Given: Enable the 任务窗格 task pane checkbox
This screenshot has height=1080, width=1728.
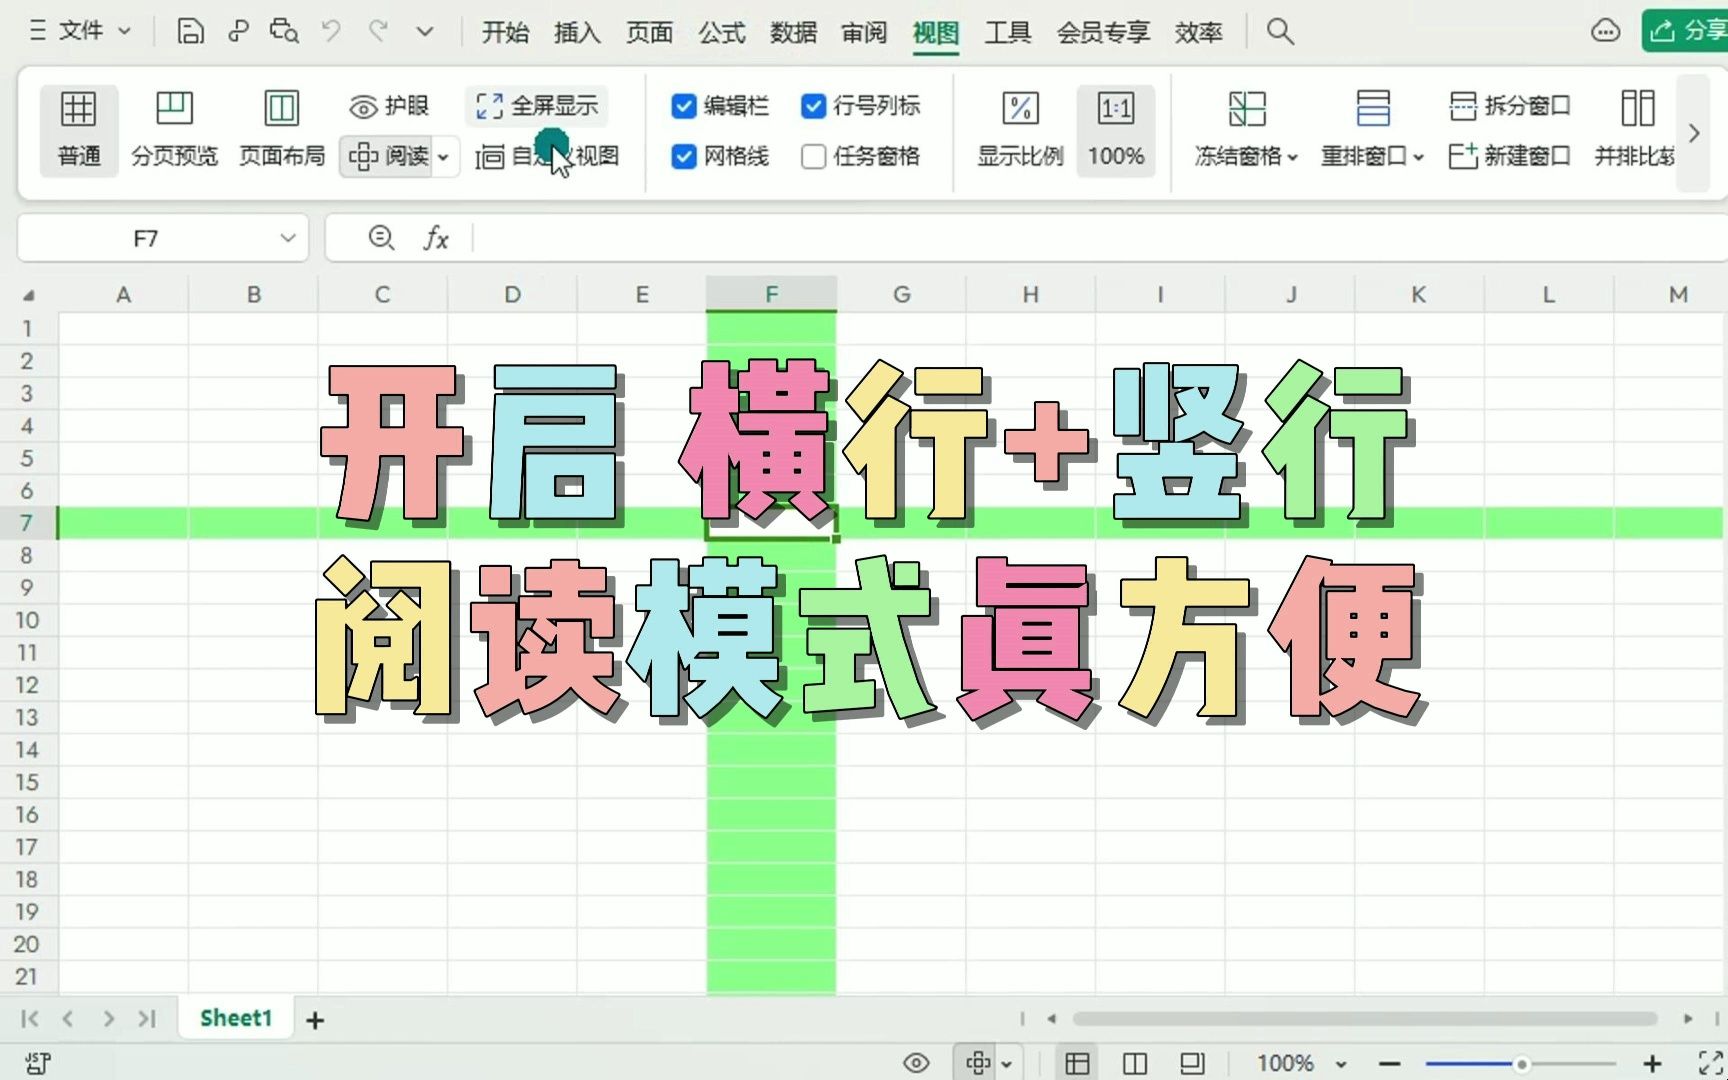Looking at the screenshot, I should pos(813,156).
